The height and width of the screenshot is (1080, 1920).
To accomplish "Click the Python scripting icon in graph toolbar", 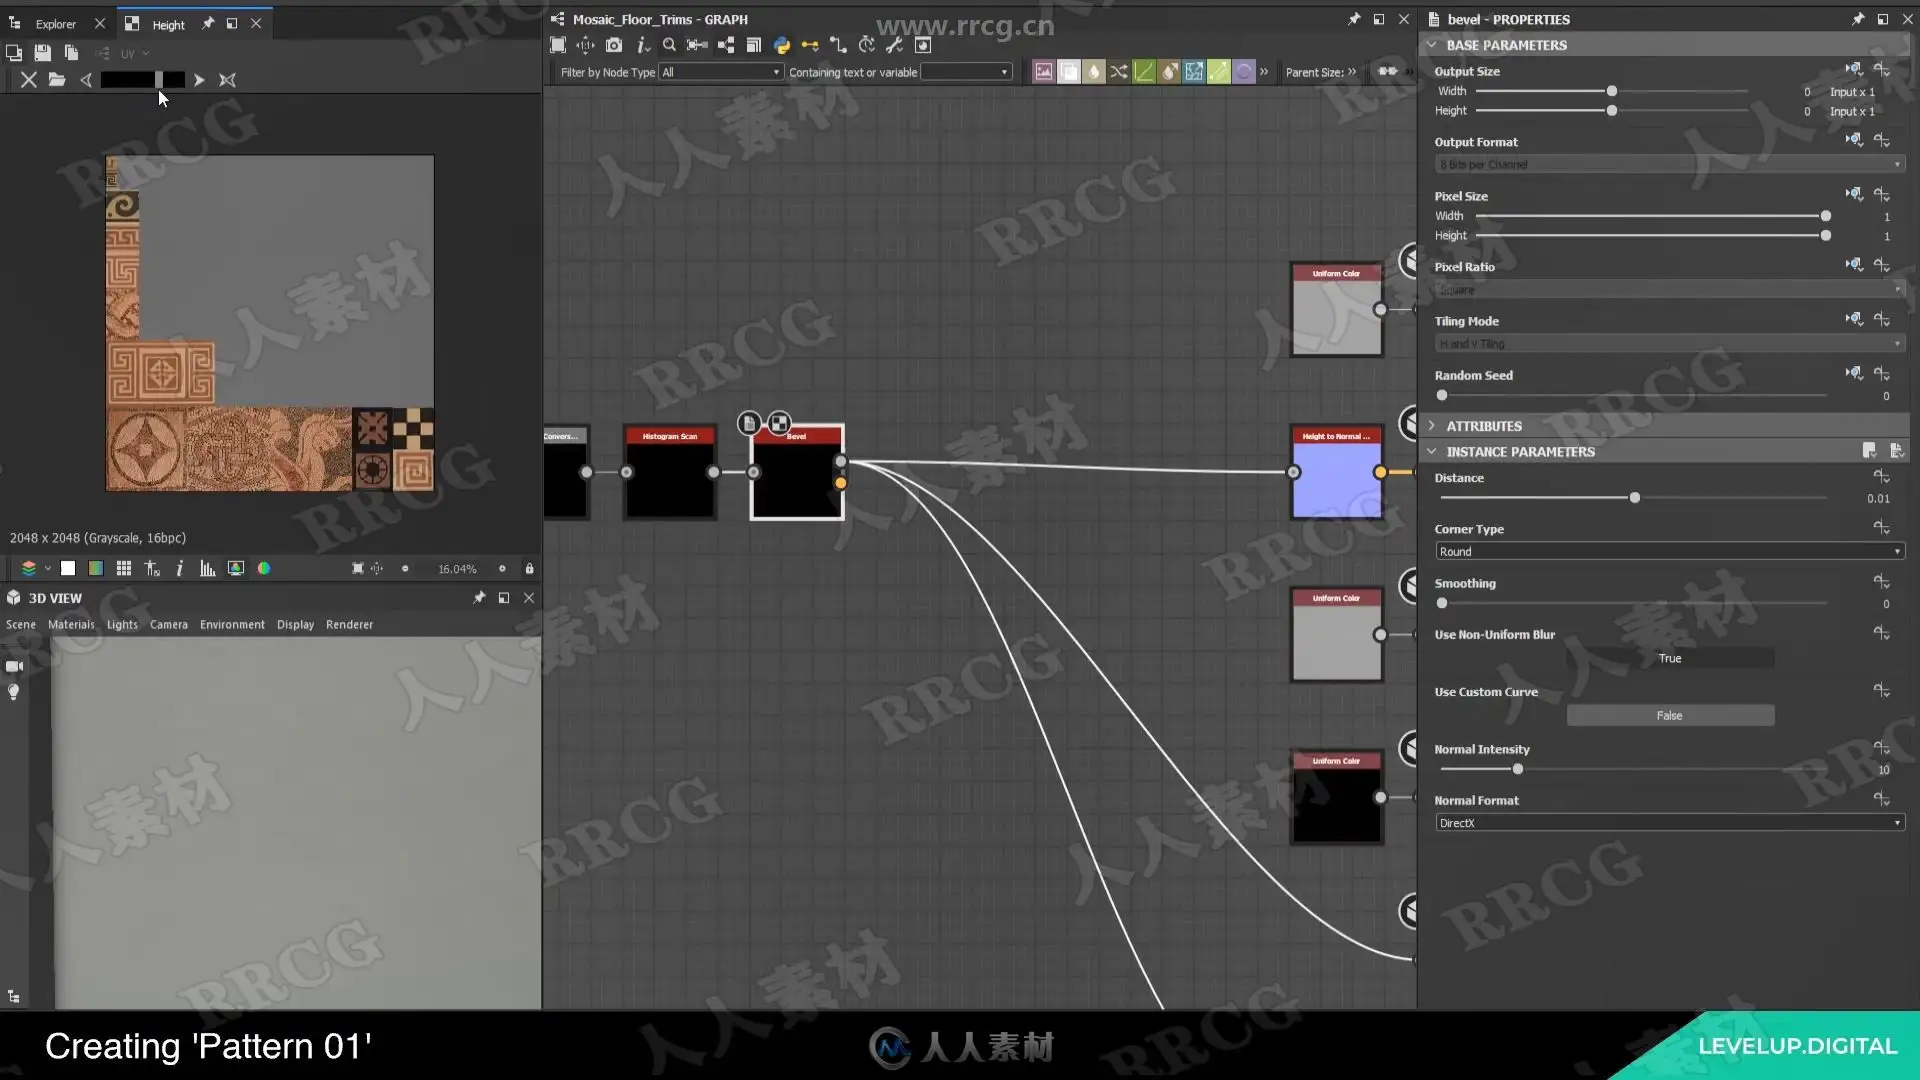I will click(782, 45).
